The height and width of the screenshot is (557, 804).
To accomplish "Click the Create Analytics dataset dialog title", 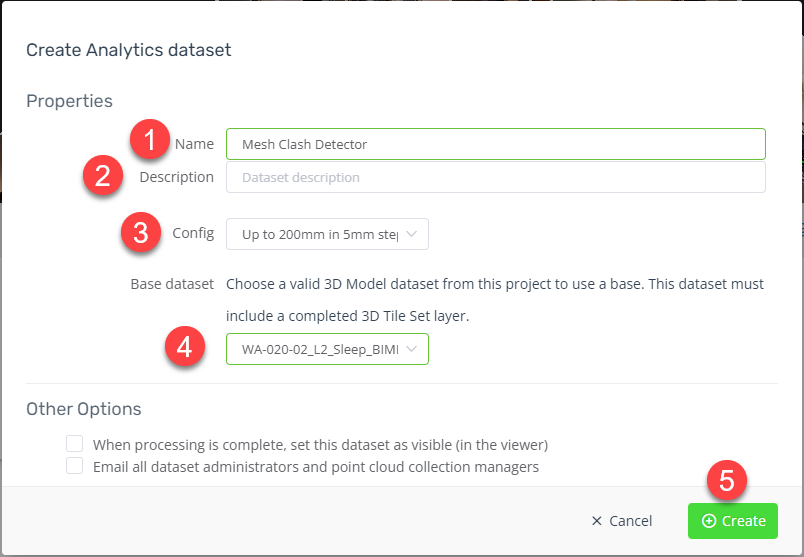I will 128,49.
